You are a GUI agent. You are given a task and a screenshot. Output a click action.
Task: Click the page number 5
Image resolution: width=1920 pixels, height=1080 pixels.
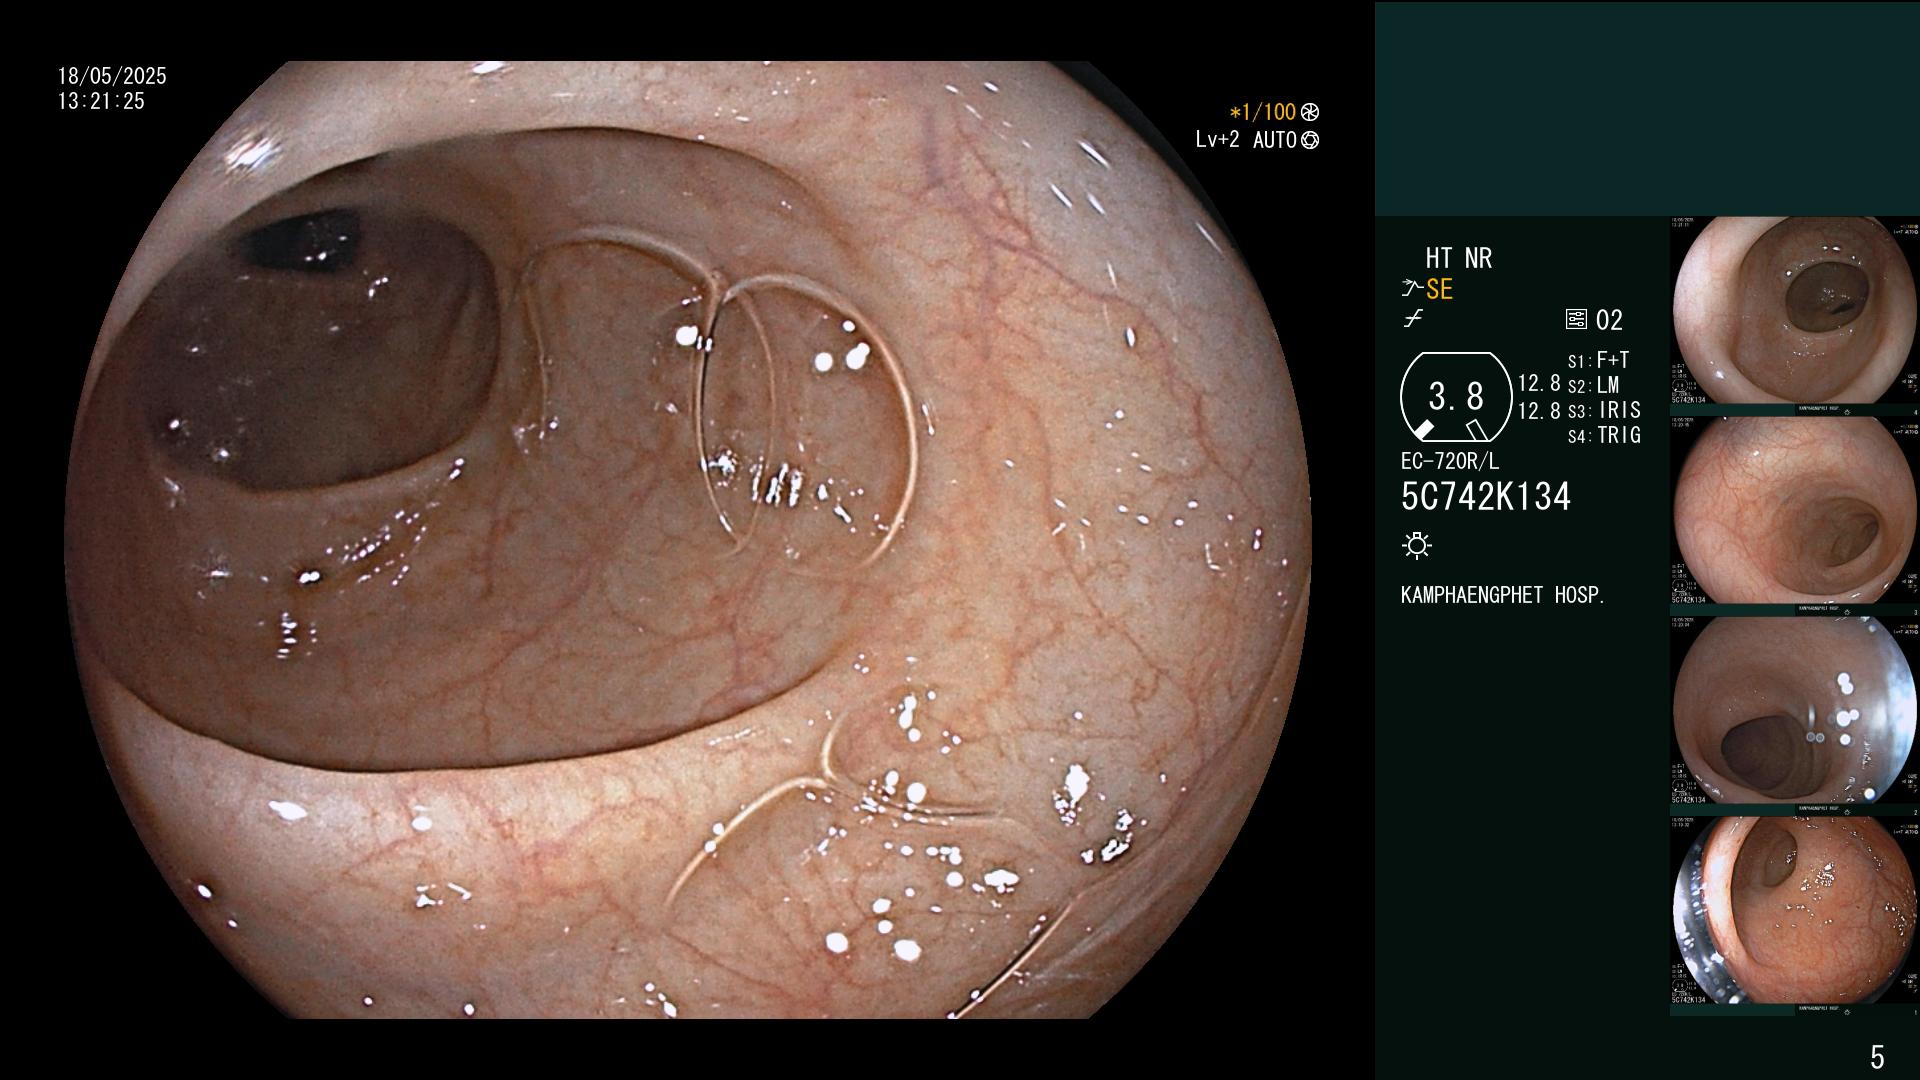point(1877,1056)
